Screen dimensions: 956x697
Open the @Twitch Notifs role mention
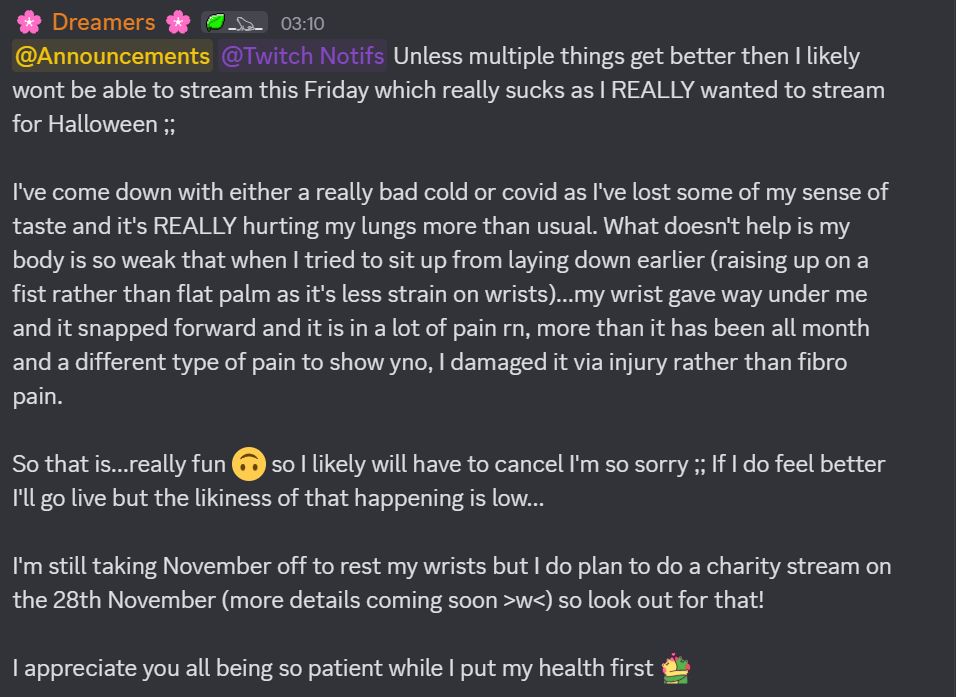(x=302, y=56)
